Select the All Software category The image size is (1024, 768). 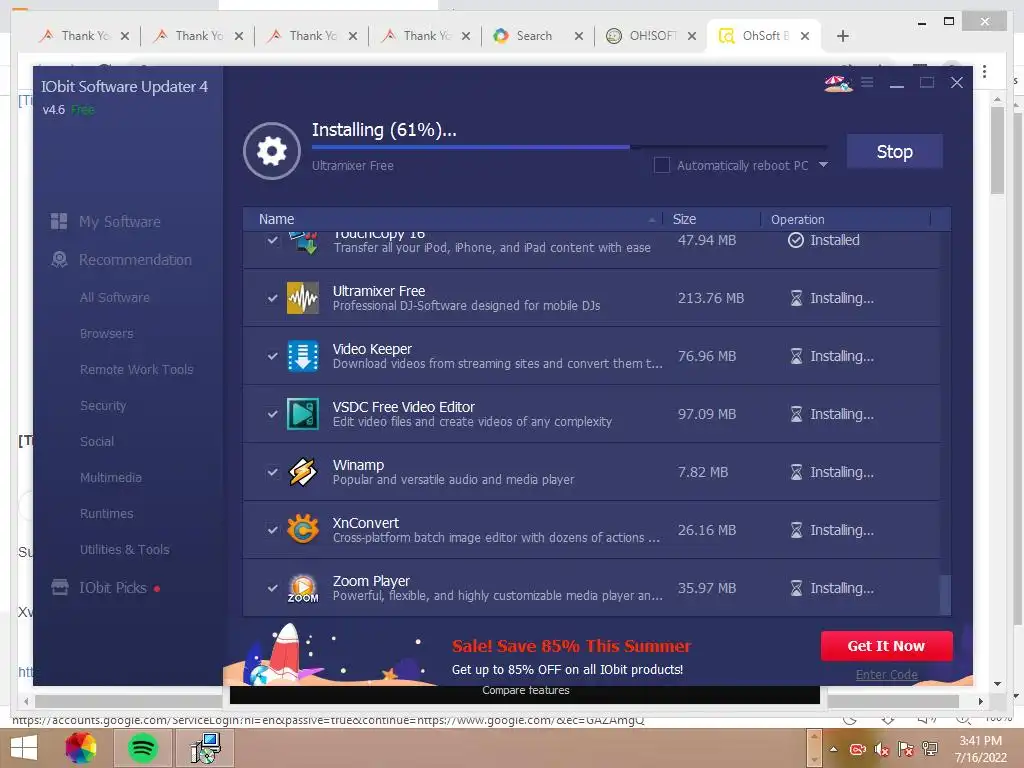115,298
